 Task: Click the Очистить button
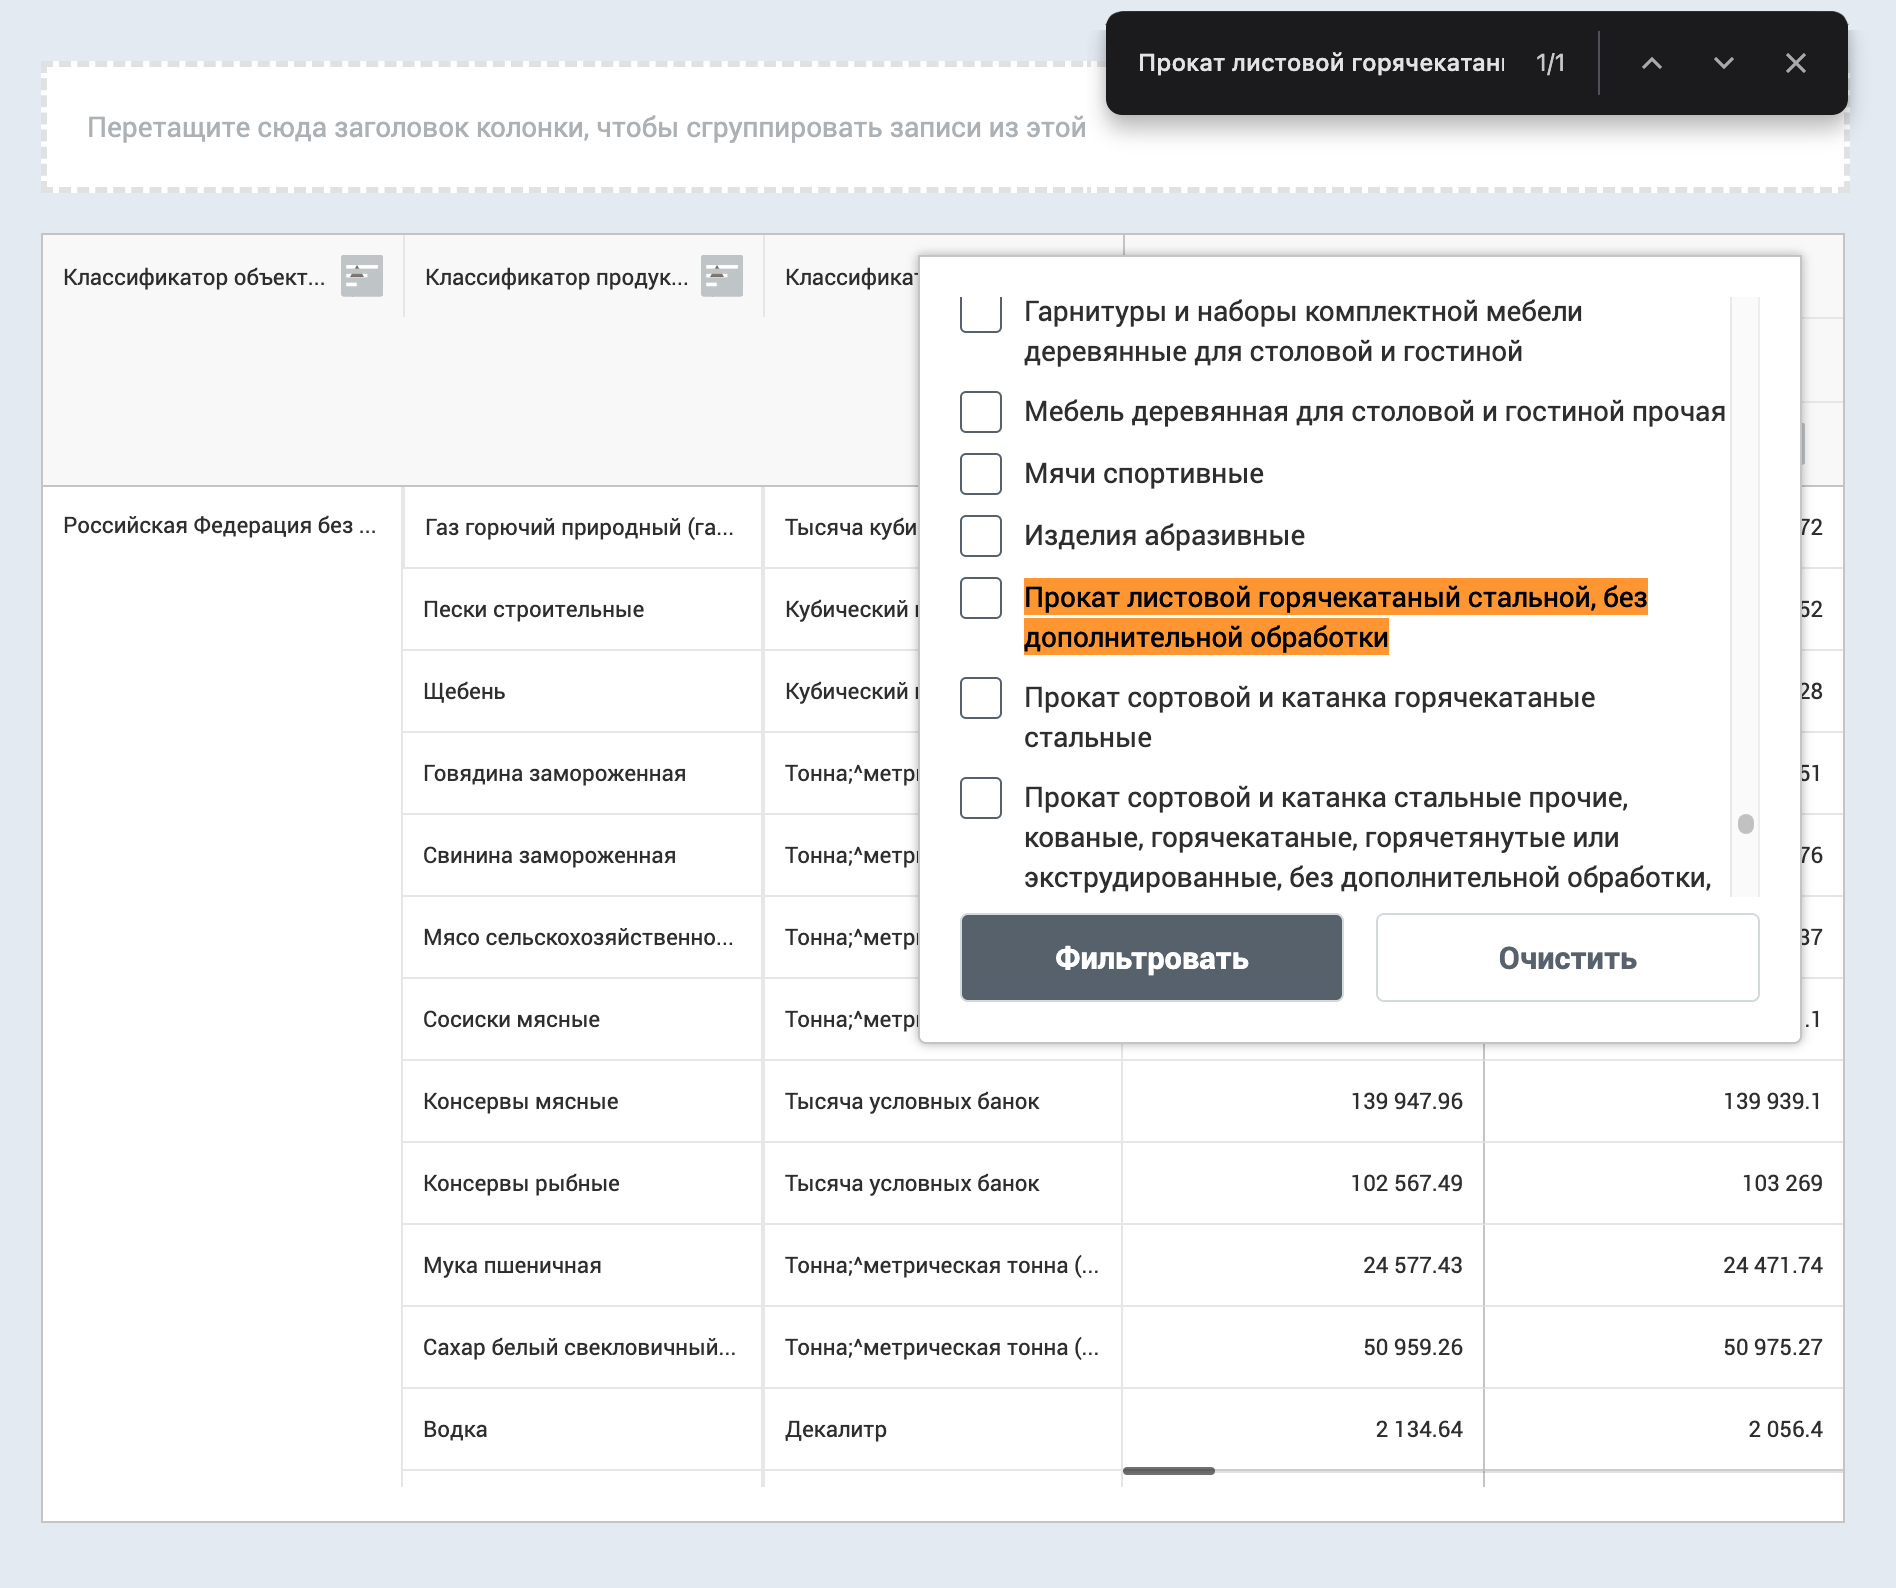(x=1567, y=958)
